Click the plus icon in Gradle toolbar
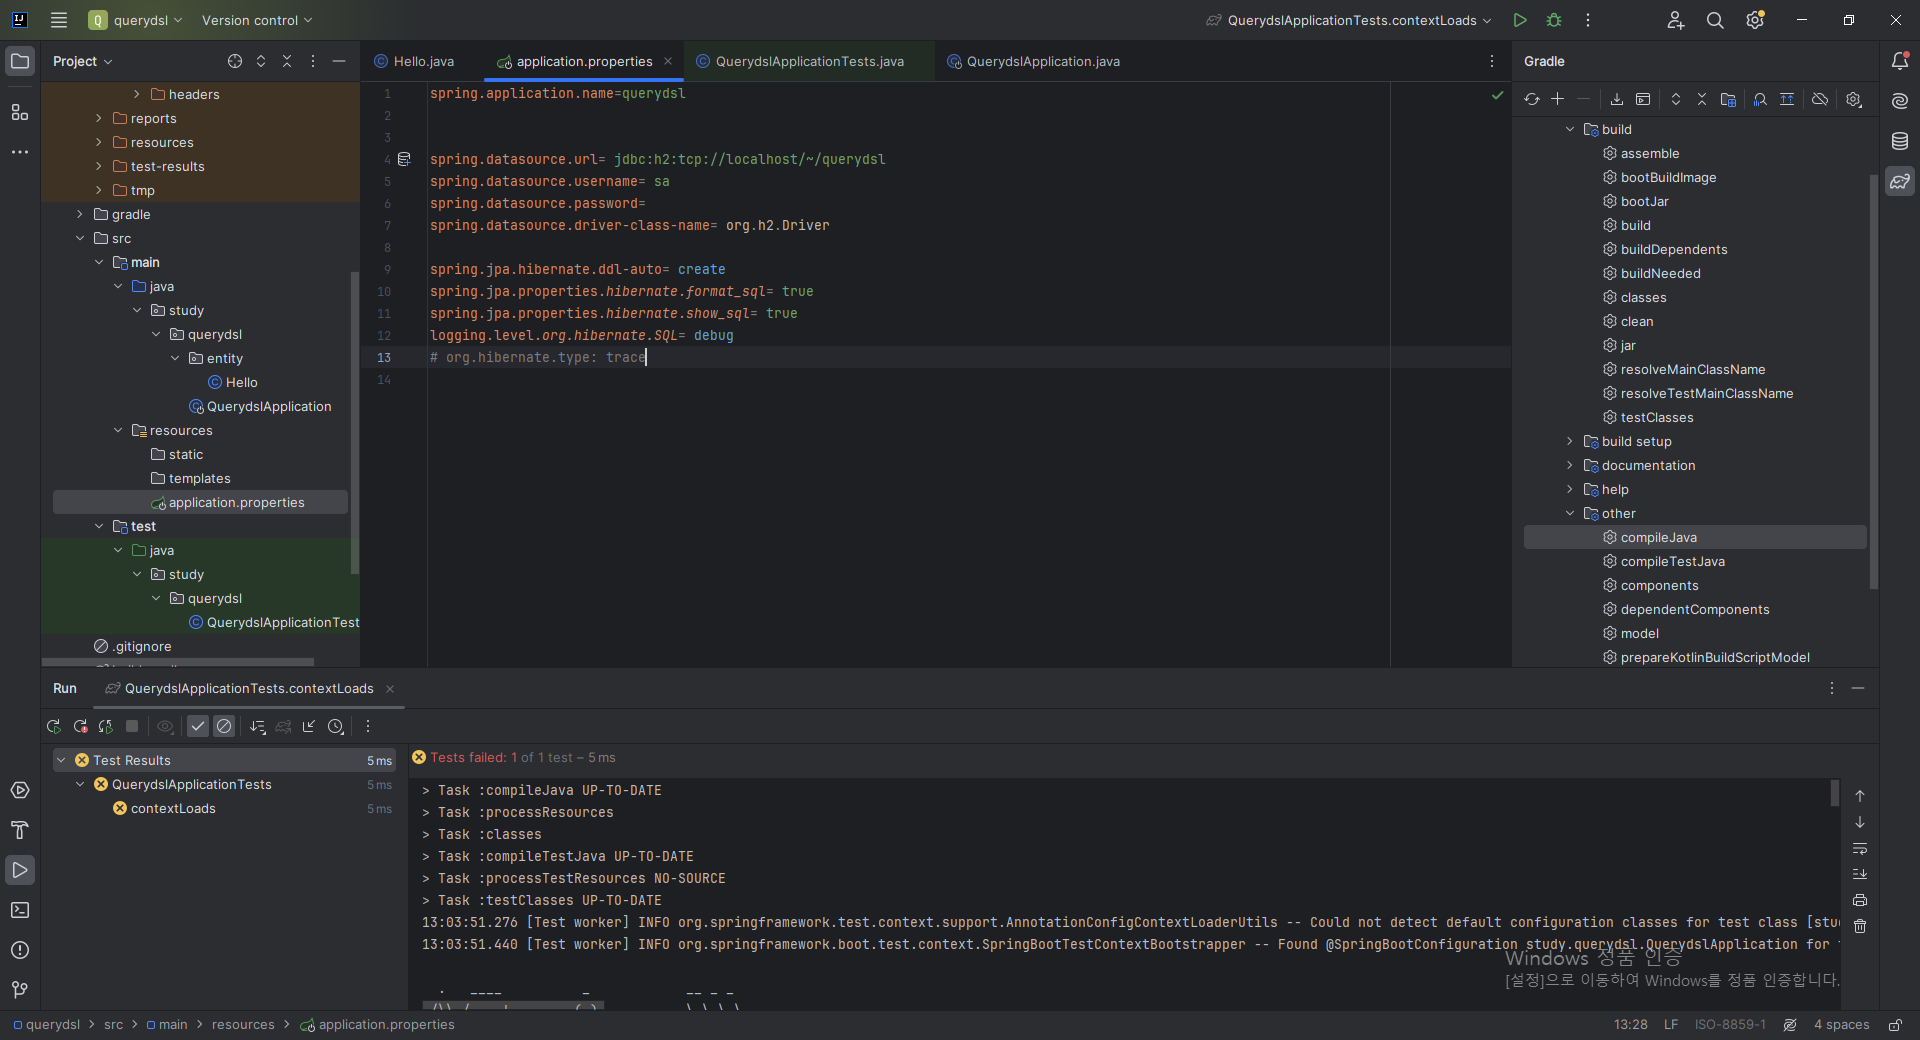This screenshot has width=1920, height=1040. pos(1557,99)
